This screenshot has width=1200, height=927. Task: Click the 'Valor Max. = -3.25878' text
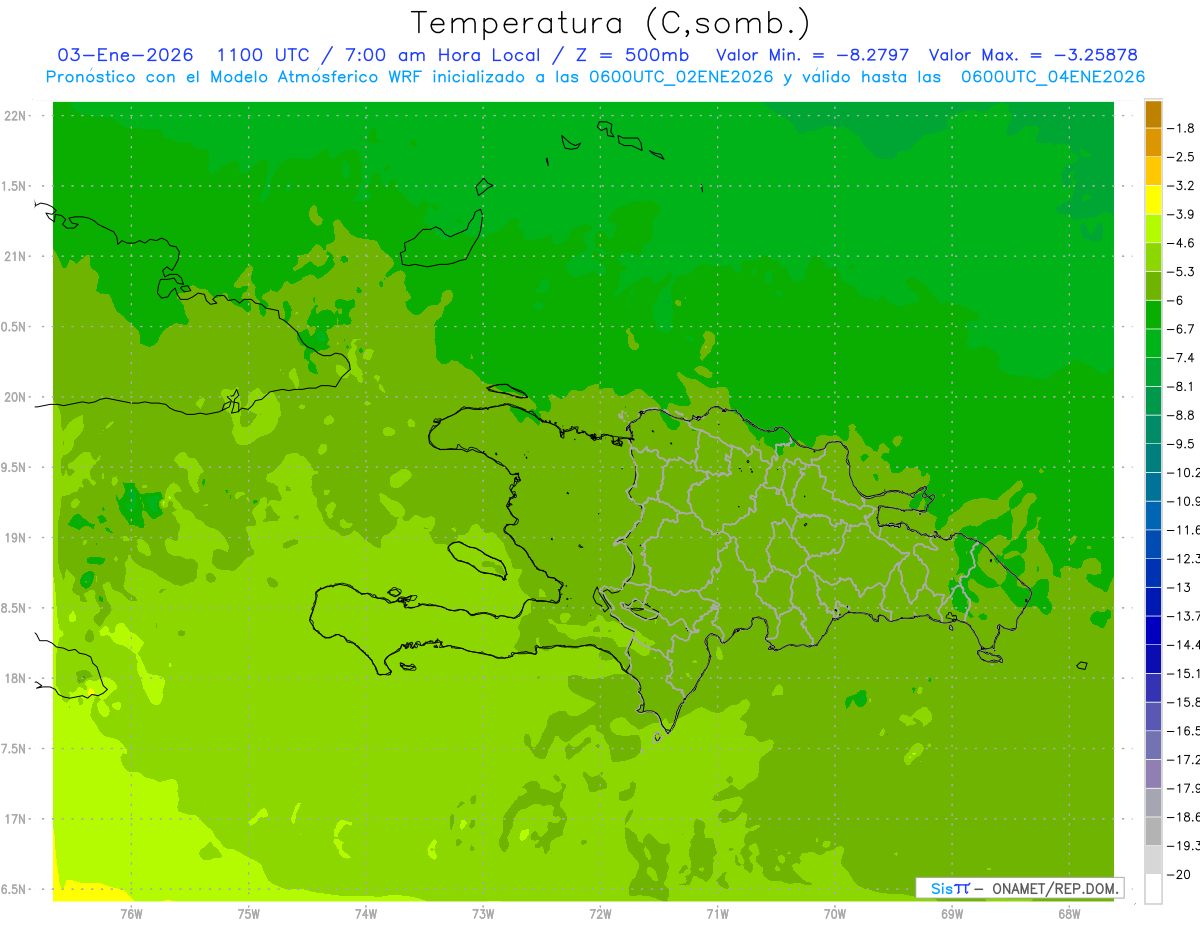[1033, 55]
